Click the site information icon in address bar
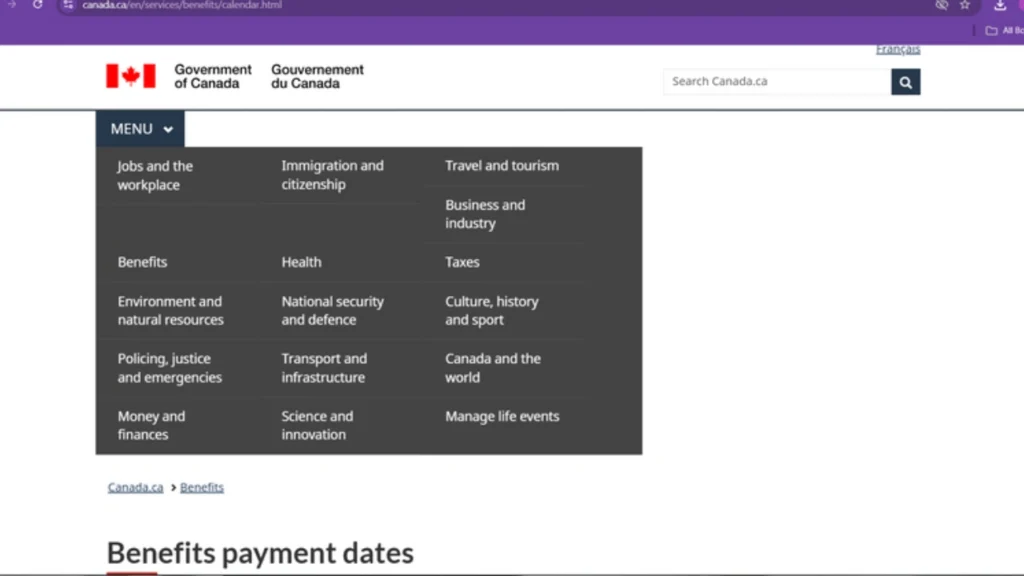Screen dimensions: 1024x576 pos(68,5)
